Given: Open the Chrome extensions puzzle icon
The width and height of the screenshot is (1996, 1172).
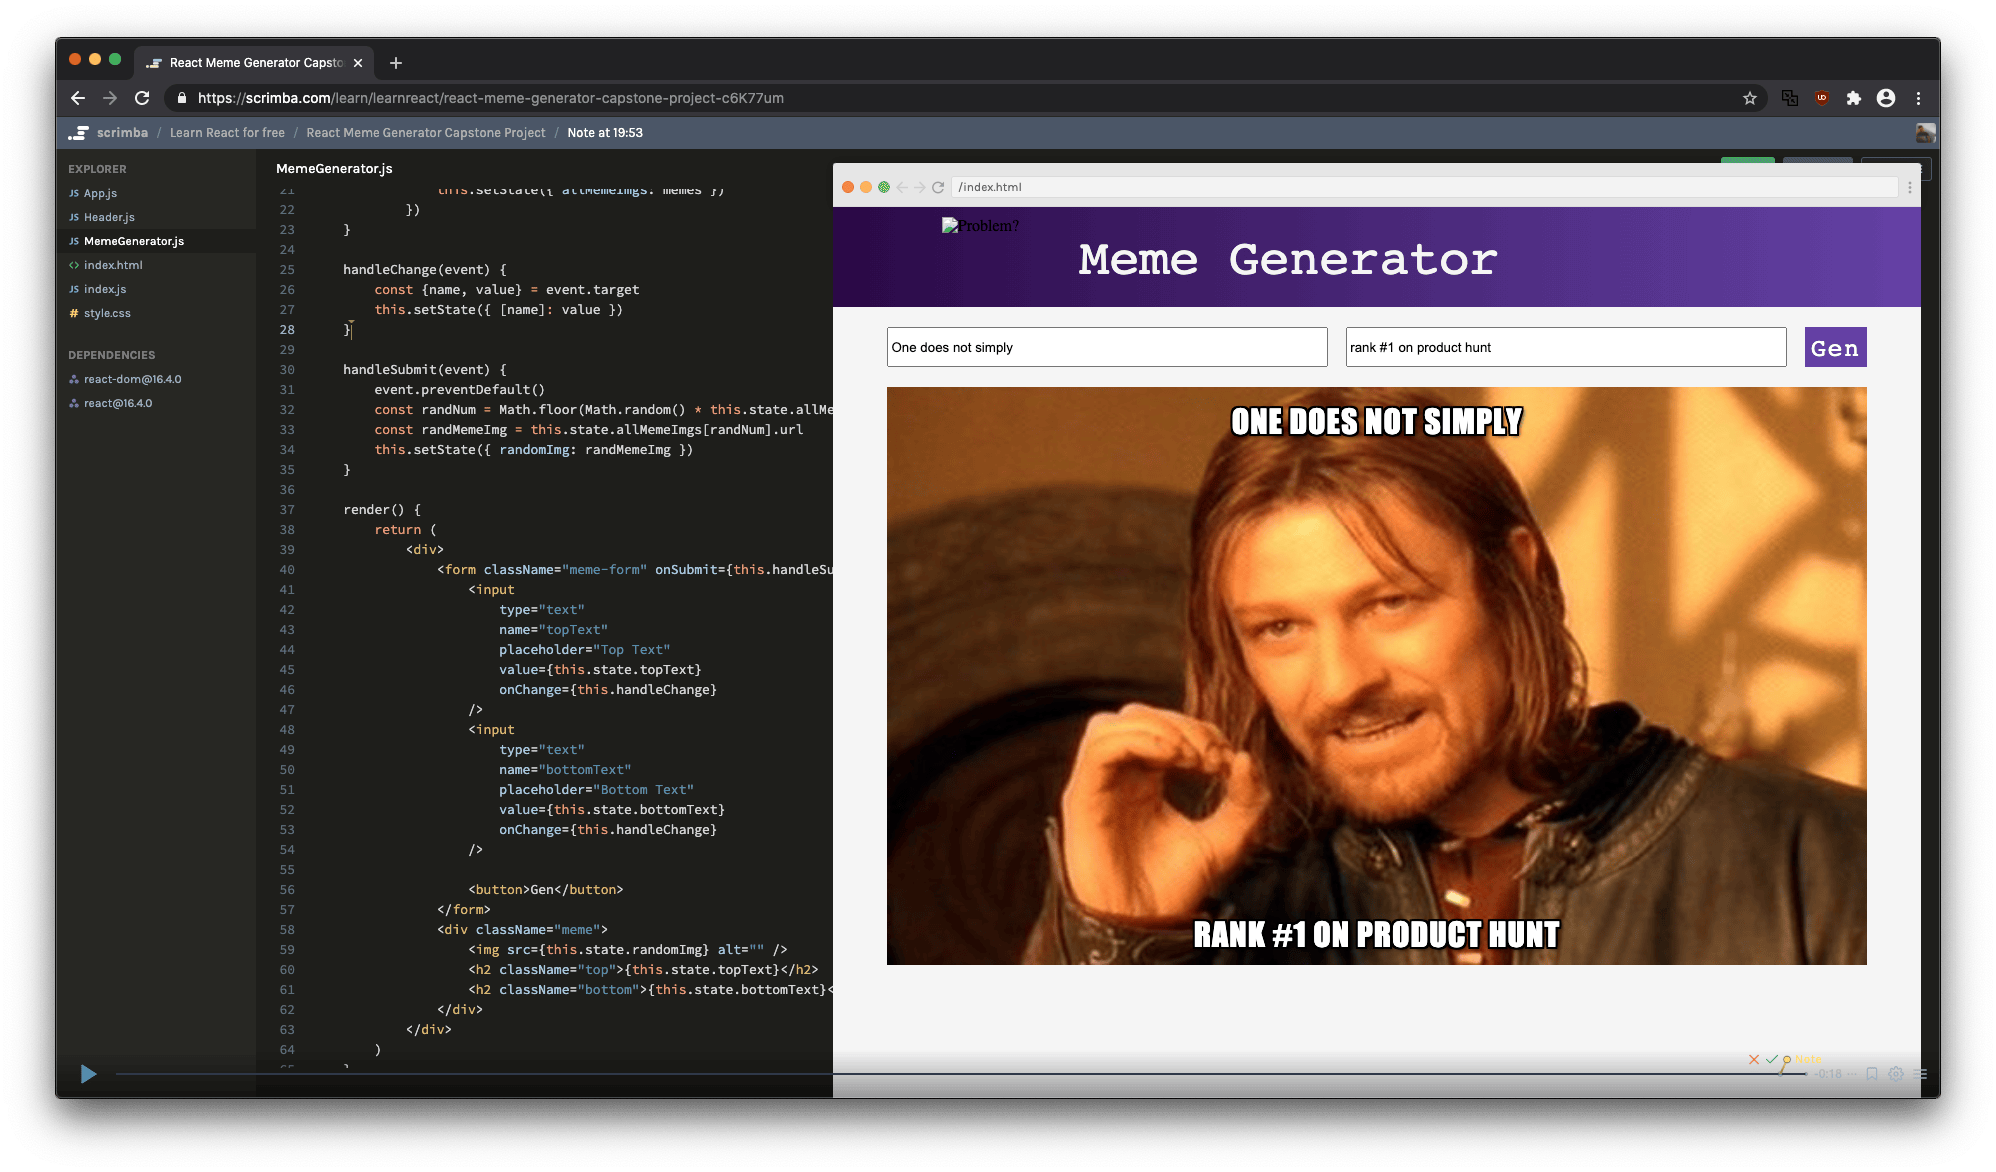Looking at the screenshot, I should [1854, 98].
